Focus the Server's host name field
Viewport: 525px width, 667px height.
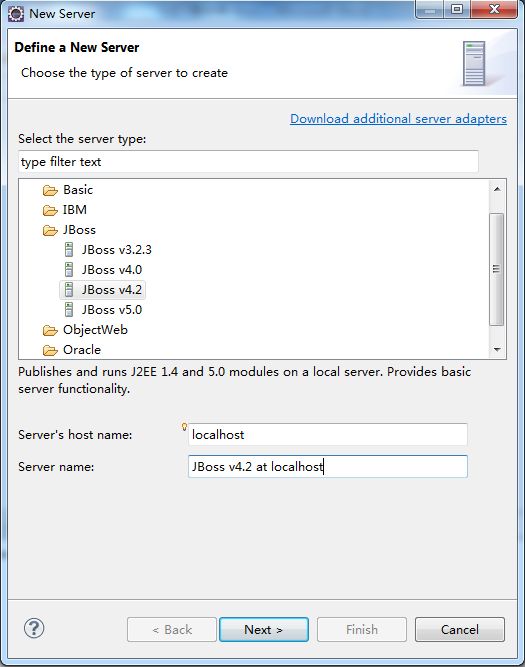[x=328, y=434]
